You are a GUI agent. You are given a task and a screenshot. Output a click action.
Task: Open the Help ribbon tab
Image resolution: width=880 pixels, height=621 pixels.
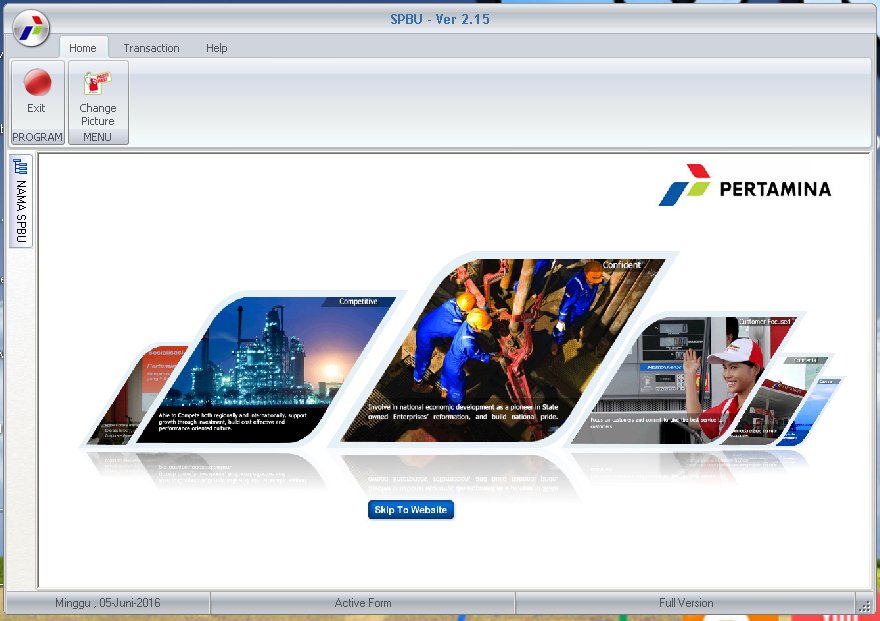pos(217,48)
